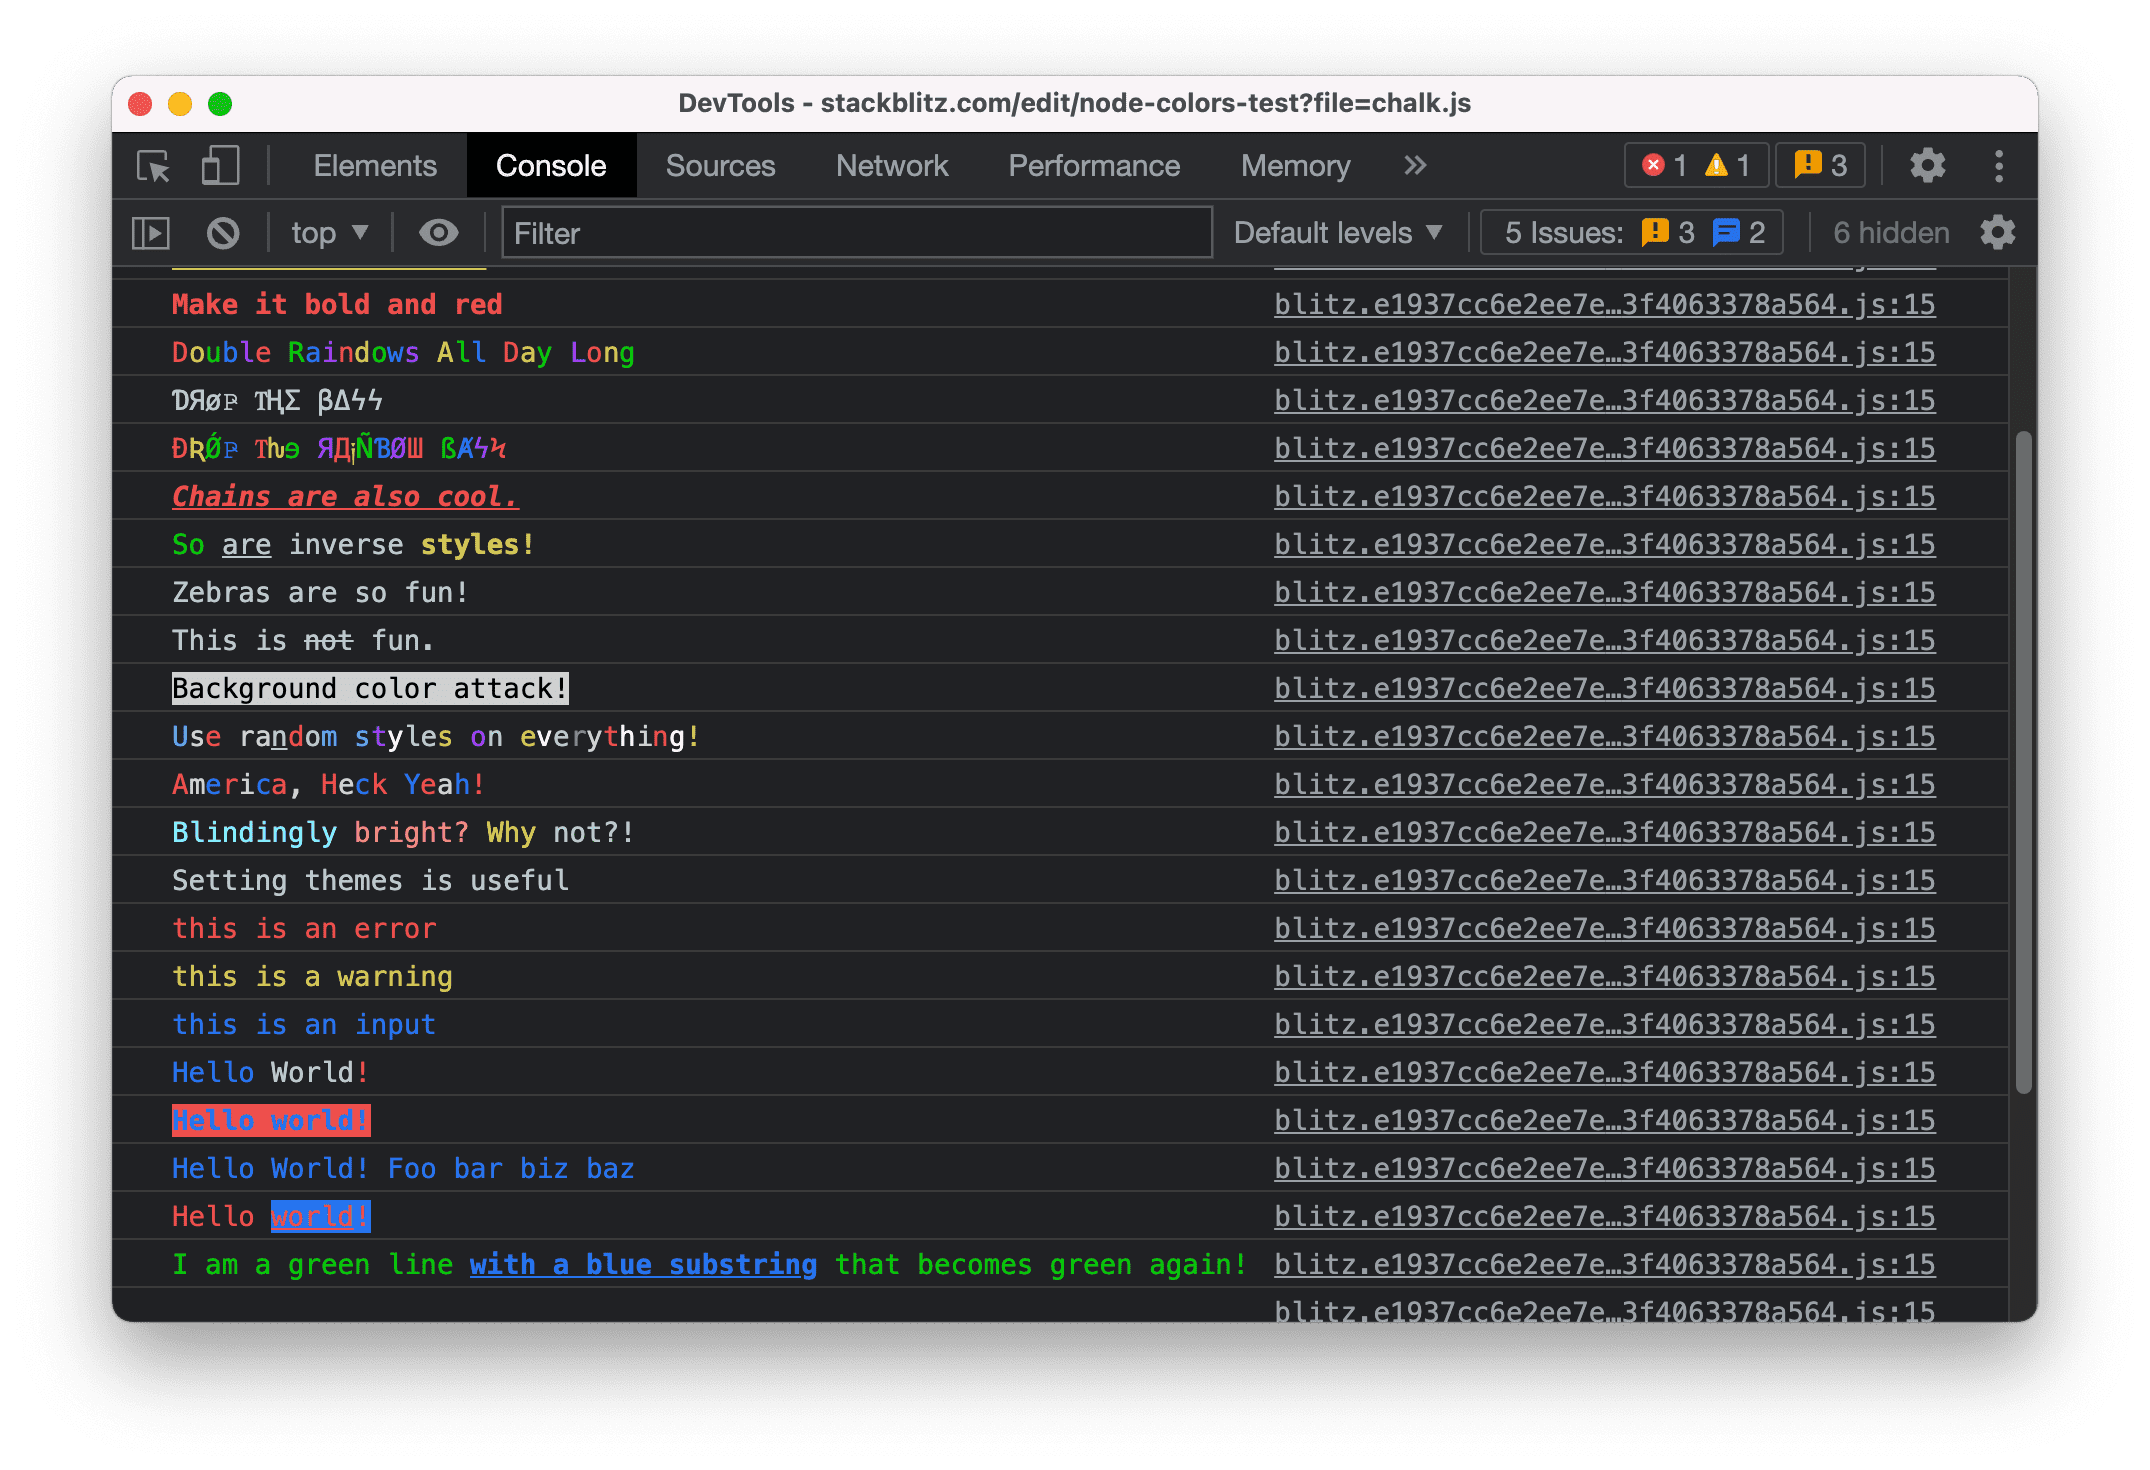The image size is (2150, 1470).
Task: Click the top frame context selector
Action: point(327,230)
